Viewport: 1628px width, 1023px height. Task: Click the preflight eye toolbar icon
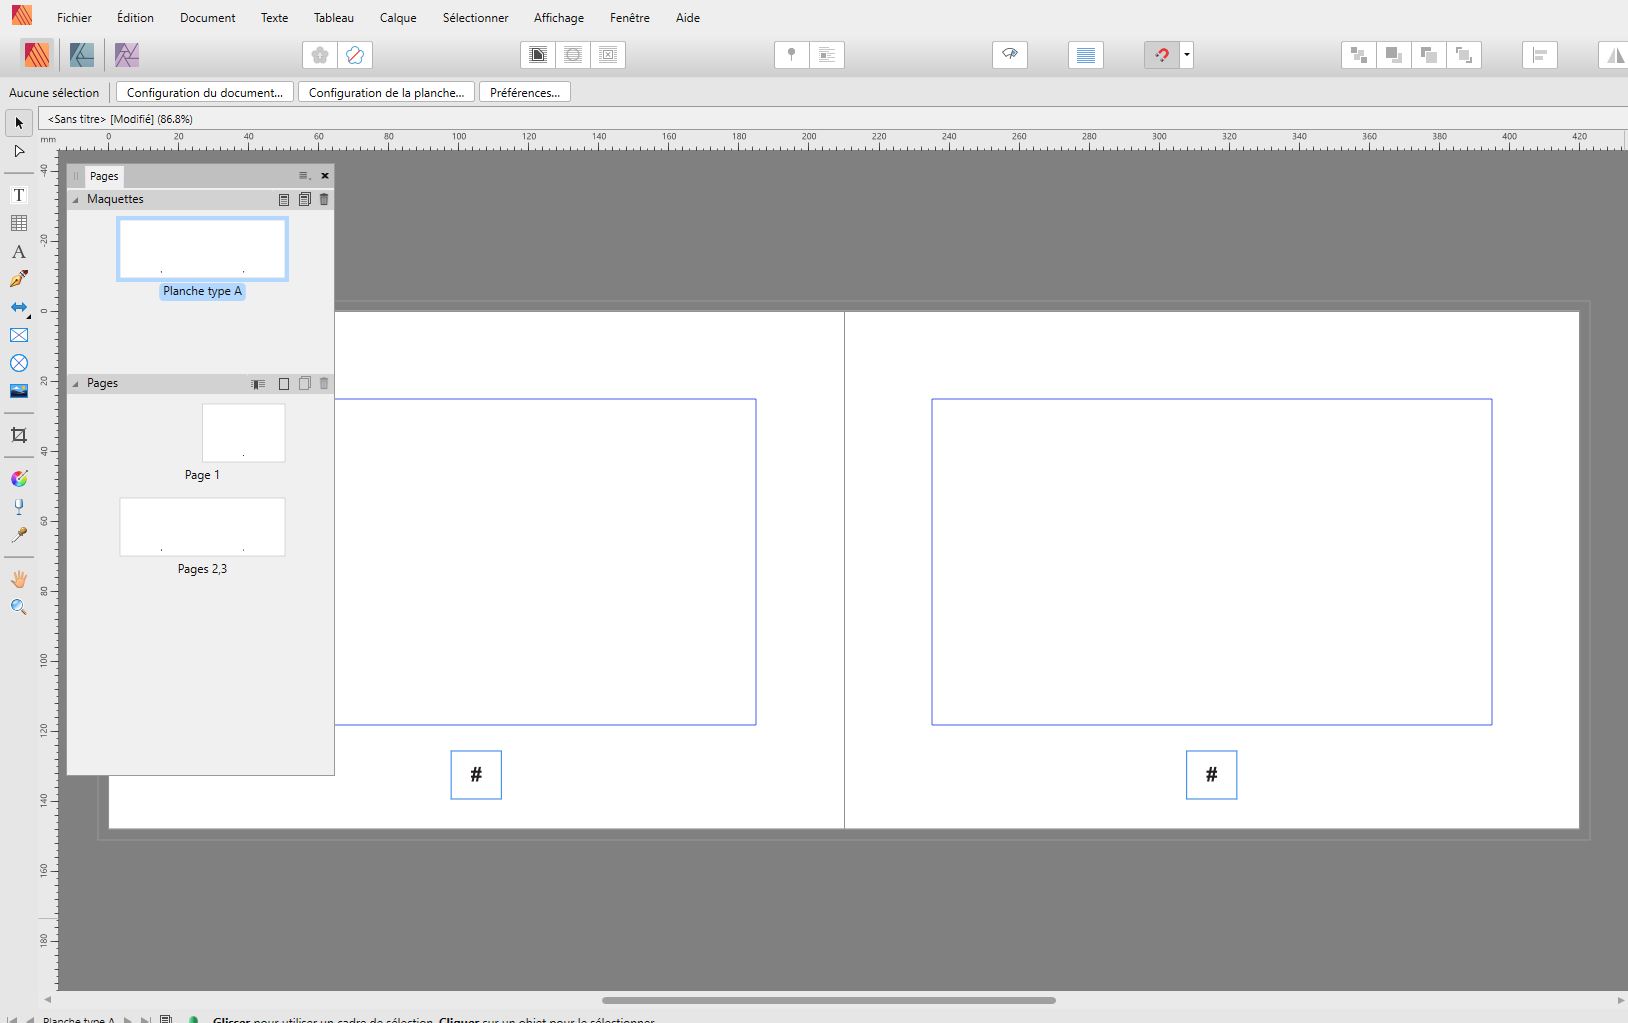pos(1010,55)
